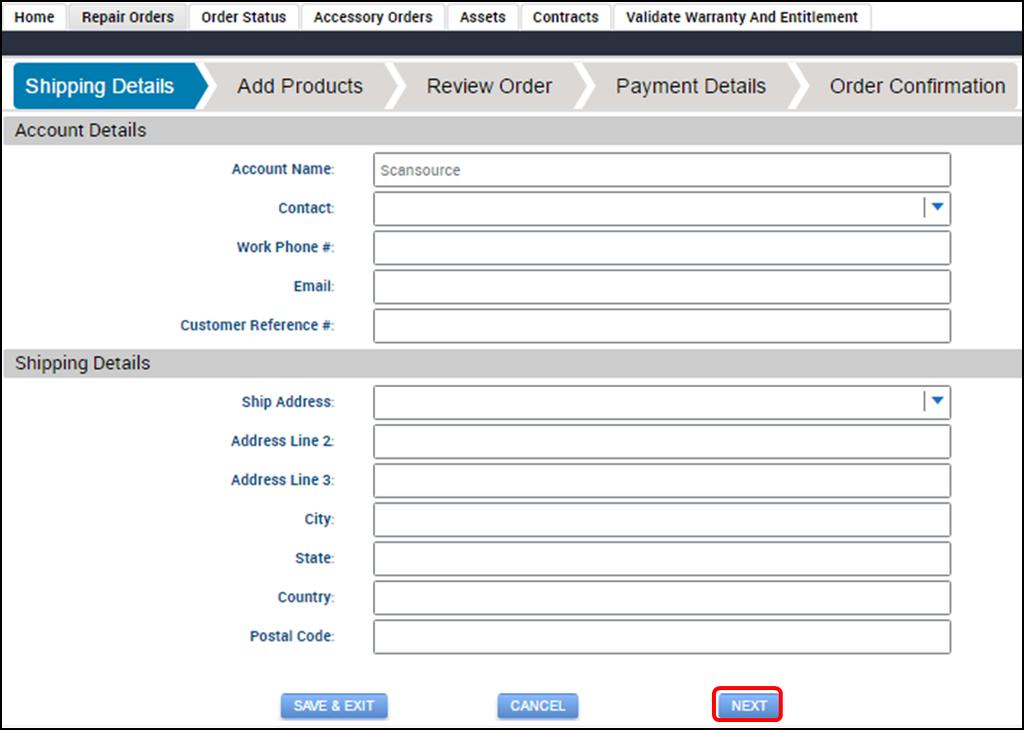Click the Account Name field
This screenshot has width=1024, height=730.
[662, 170]
